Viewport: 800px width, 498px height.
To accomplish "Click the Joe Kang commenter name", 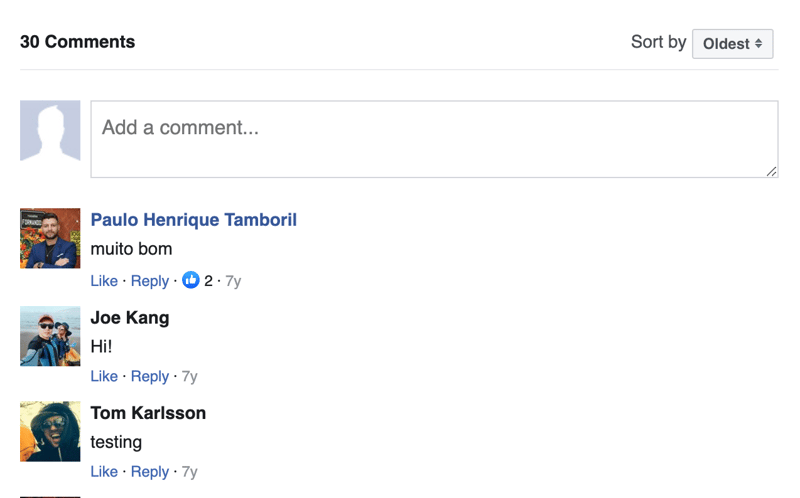I will point(130,318).
